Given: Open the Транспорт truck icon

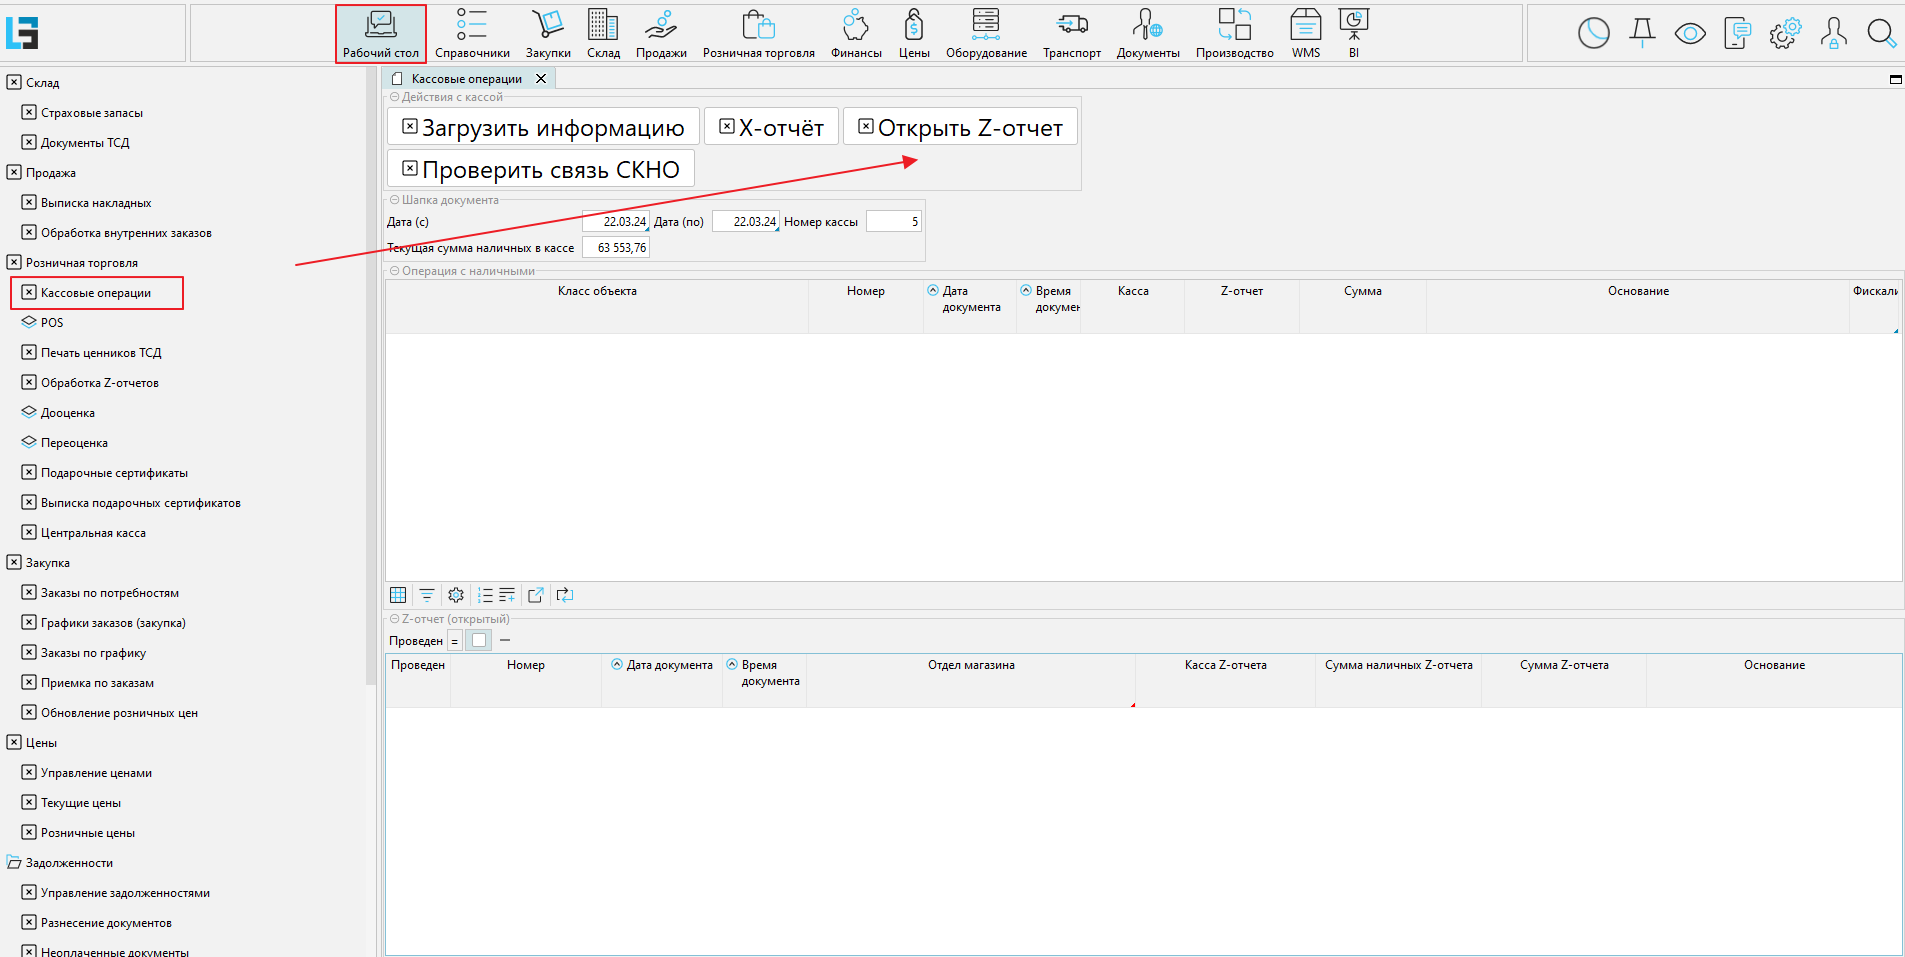Looking at the screenshot, I should click(x=1071, y=33).
